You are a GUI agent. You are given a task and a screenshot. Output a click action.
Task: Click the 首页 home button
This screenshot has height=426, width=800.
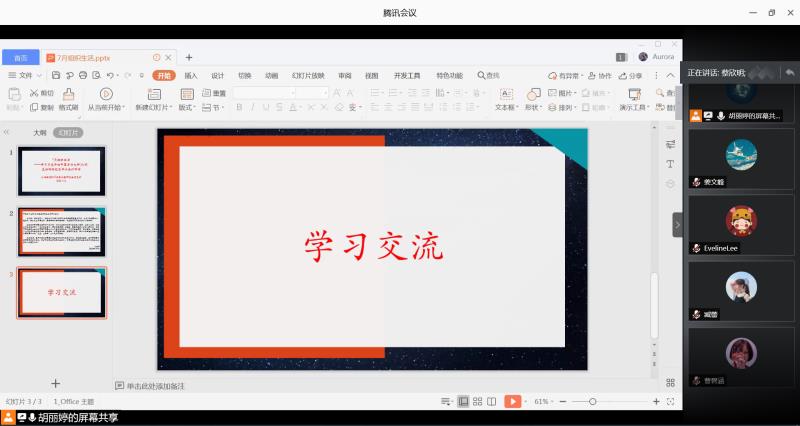point(21,58)
